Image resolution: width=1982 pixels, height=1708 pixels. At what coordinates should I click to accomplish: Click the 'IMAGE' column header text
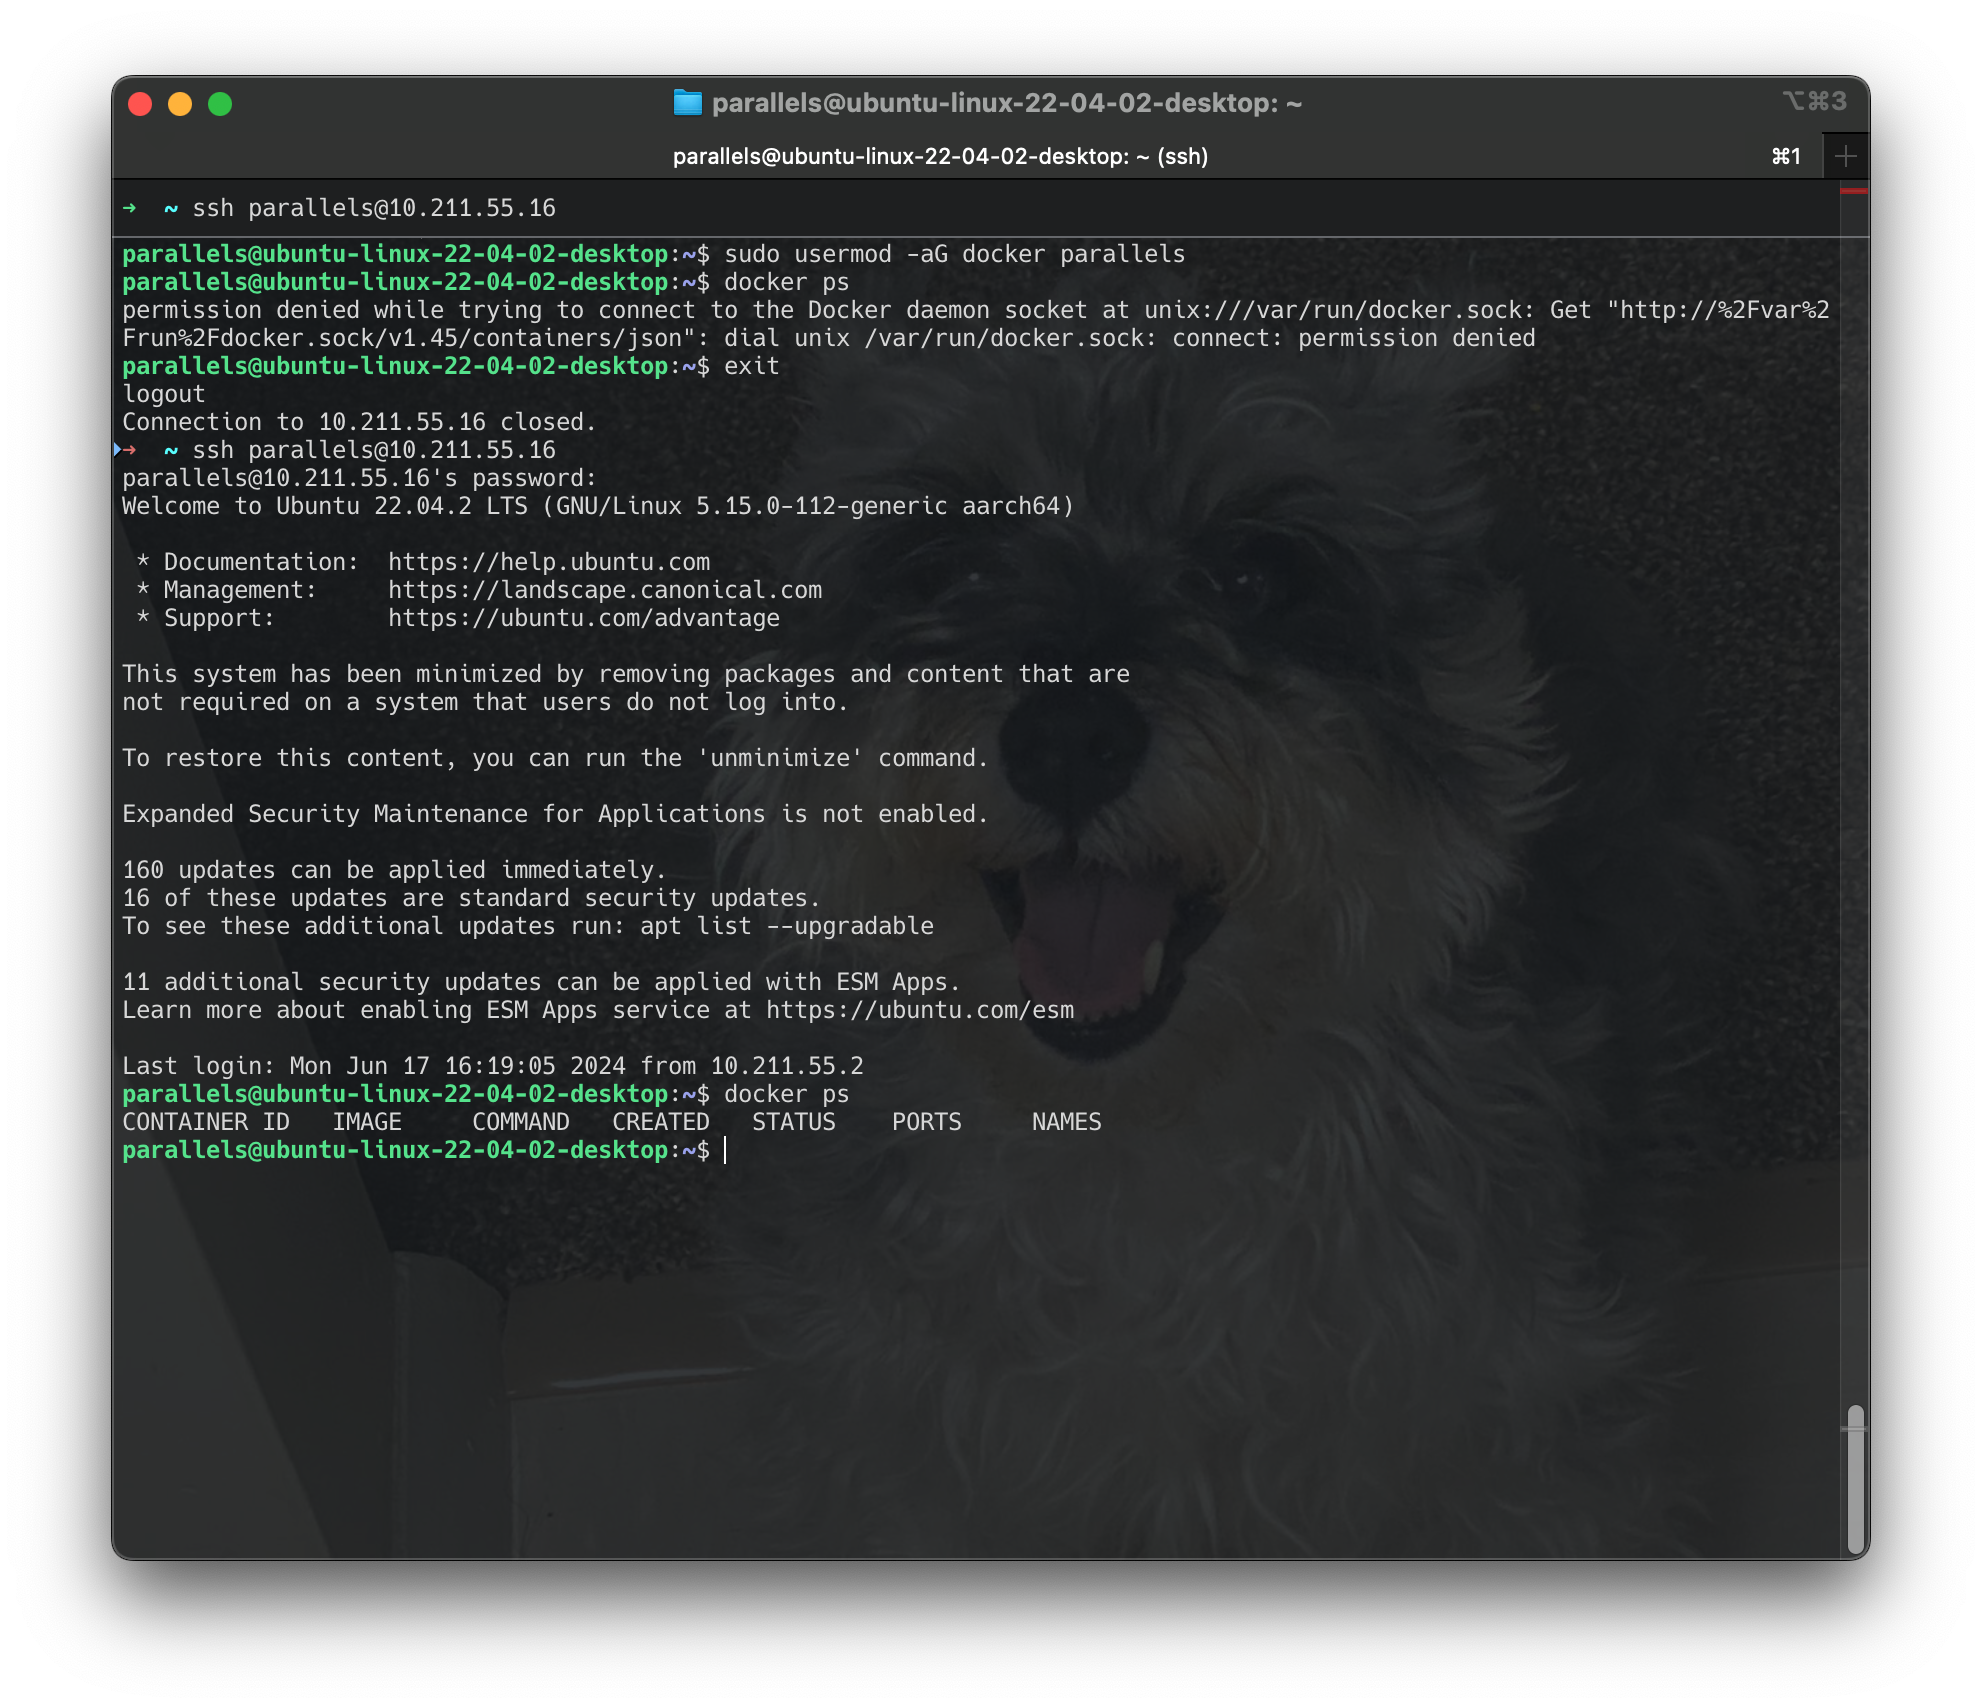pos(367,1122)
